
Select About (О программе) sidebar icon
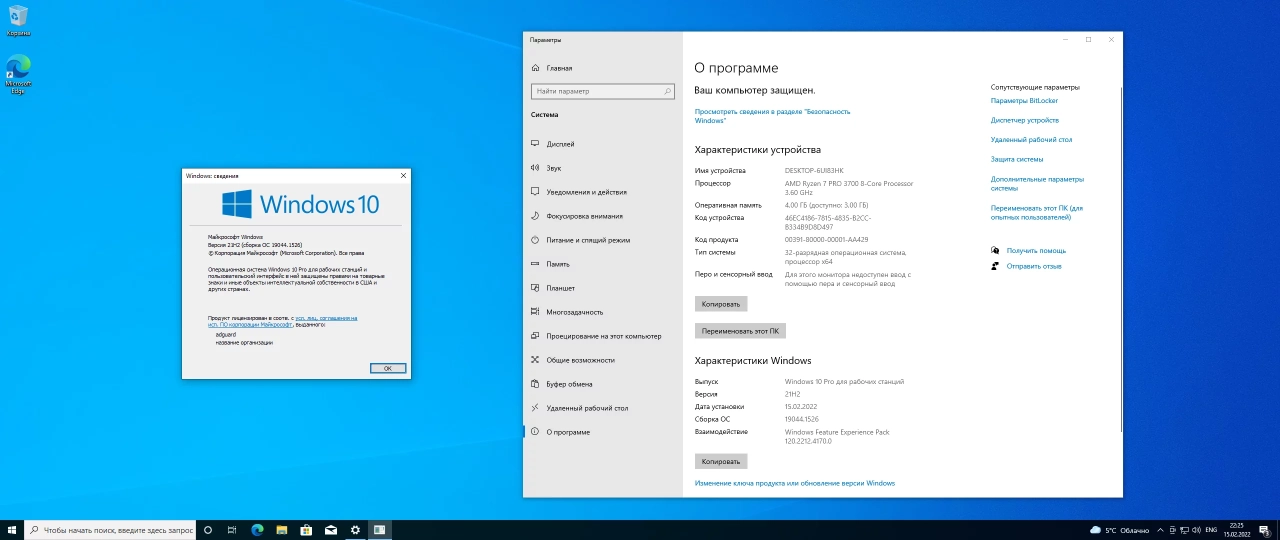click(534, 432)
